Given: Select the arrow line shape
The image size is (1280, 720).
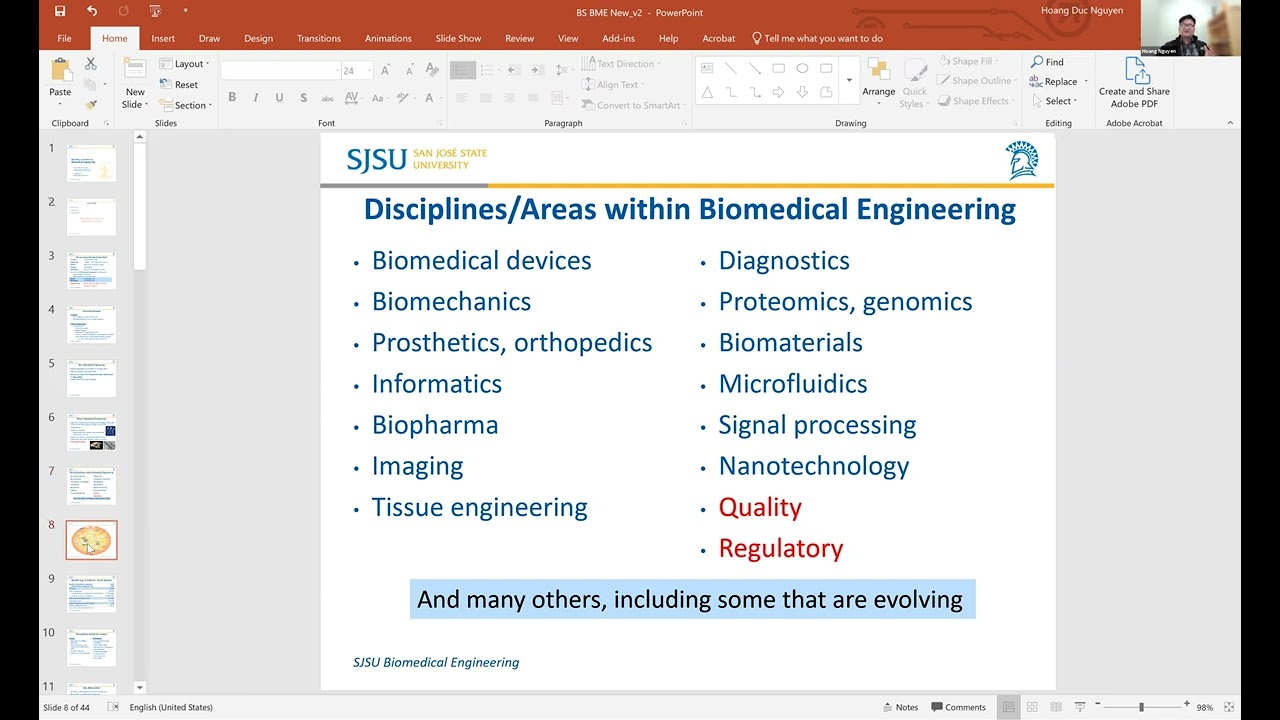Looking at the screenshot, I should (754, 68).
